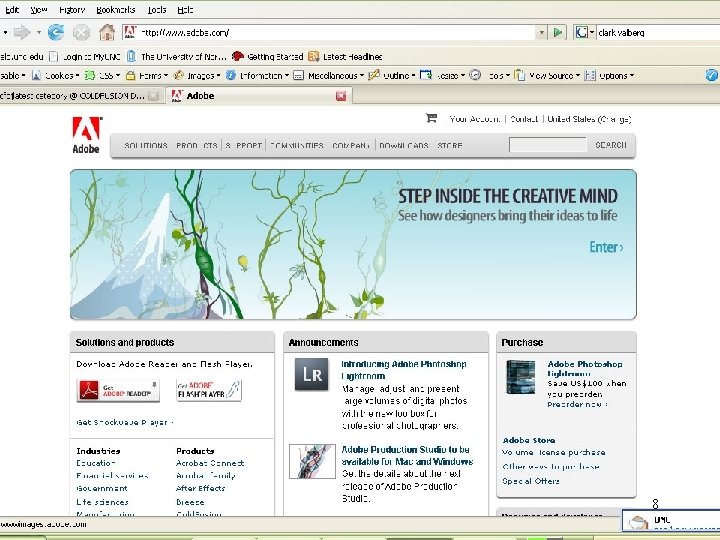Open the Images toolbar dropdown
The height and width of the screenshot is (540, 720).
click(x=197, y=75)
